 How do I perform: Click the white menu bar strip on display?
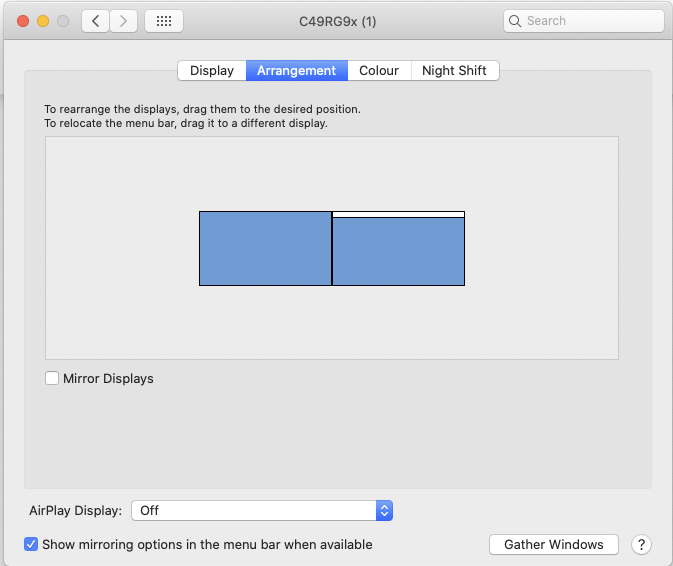(398, 215)
